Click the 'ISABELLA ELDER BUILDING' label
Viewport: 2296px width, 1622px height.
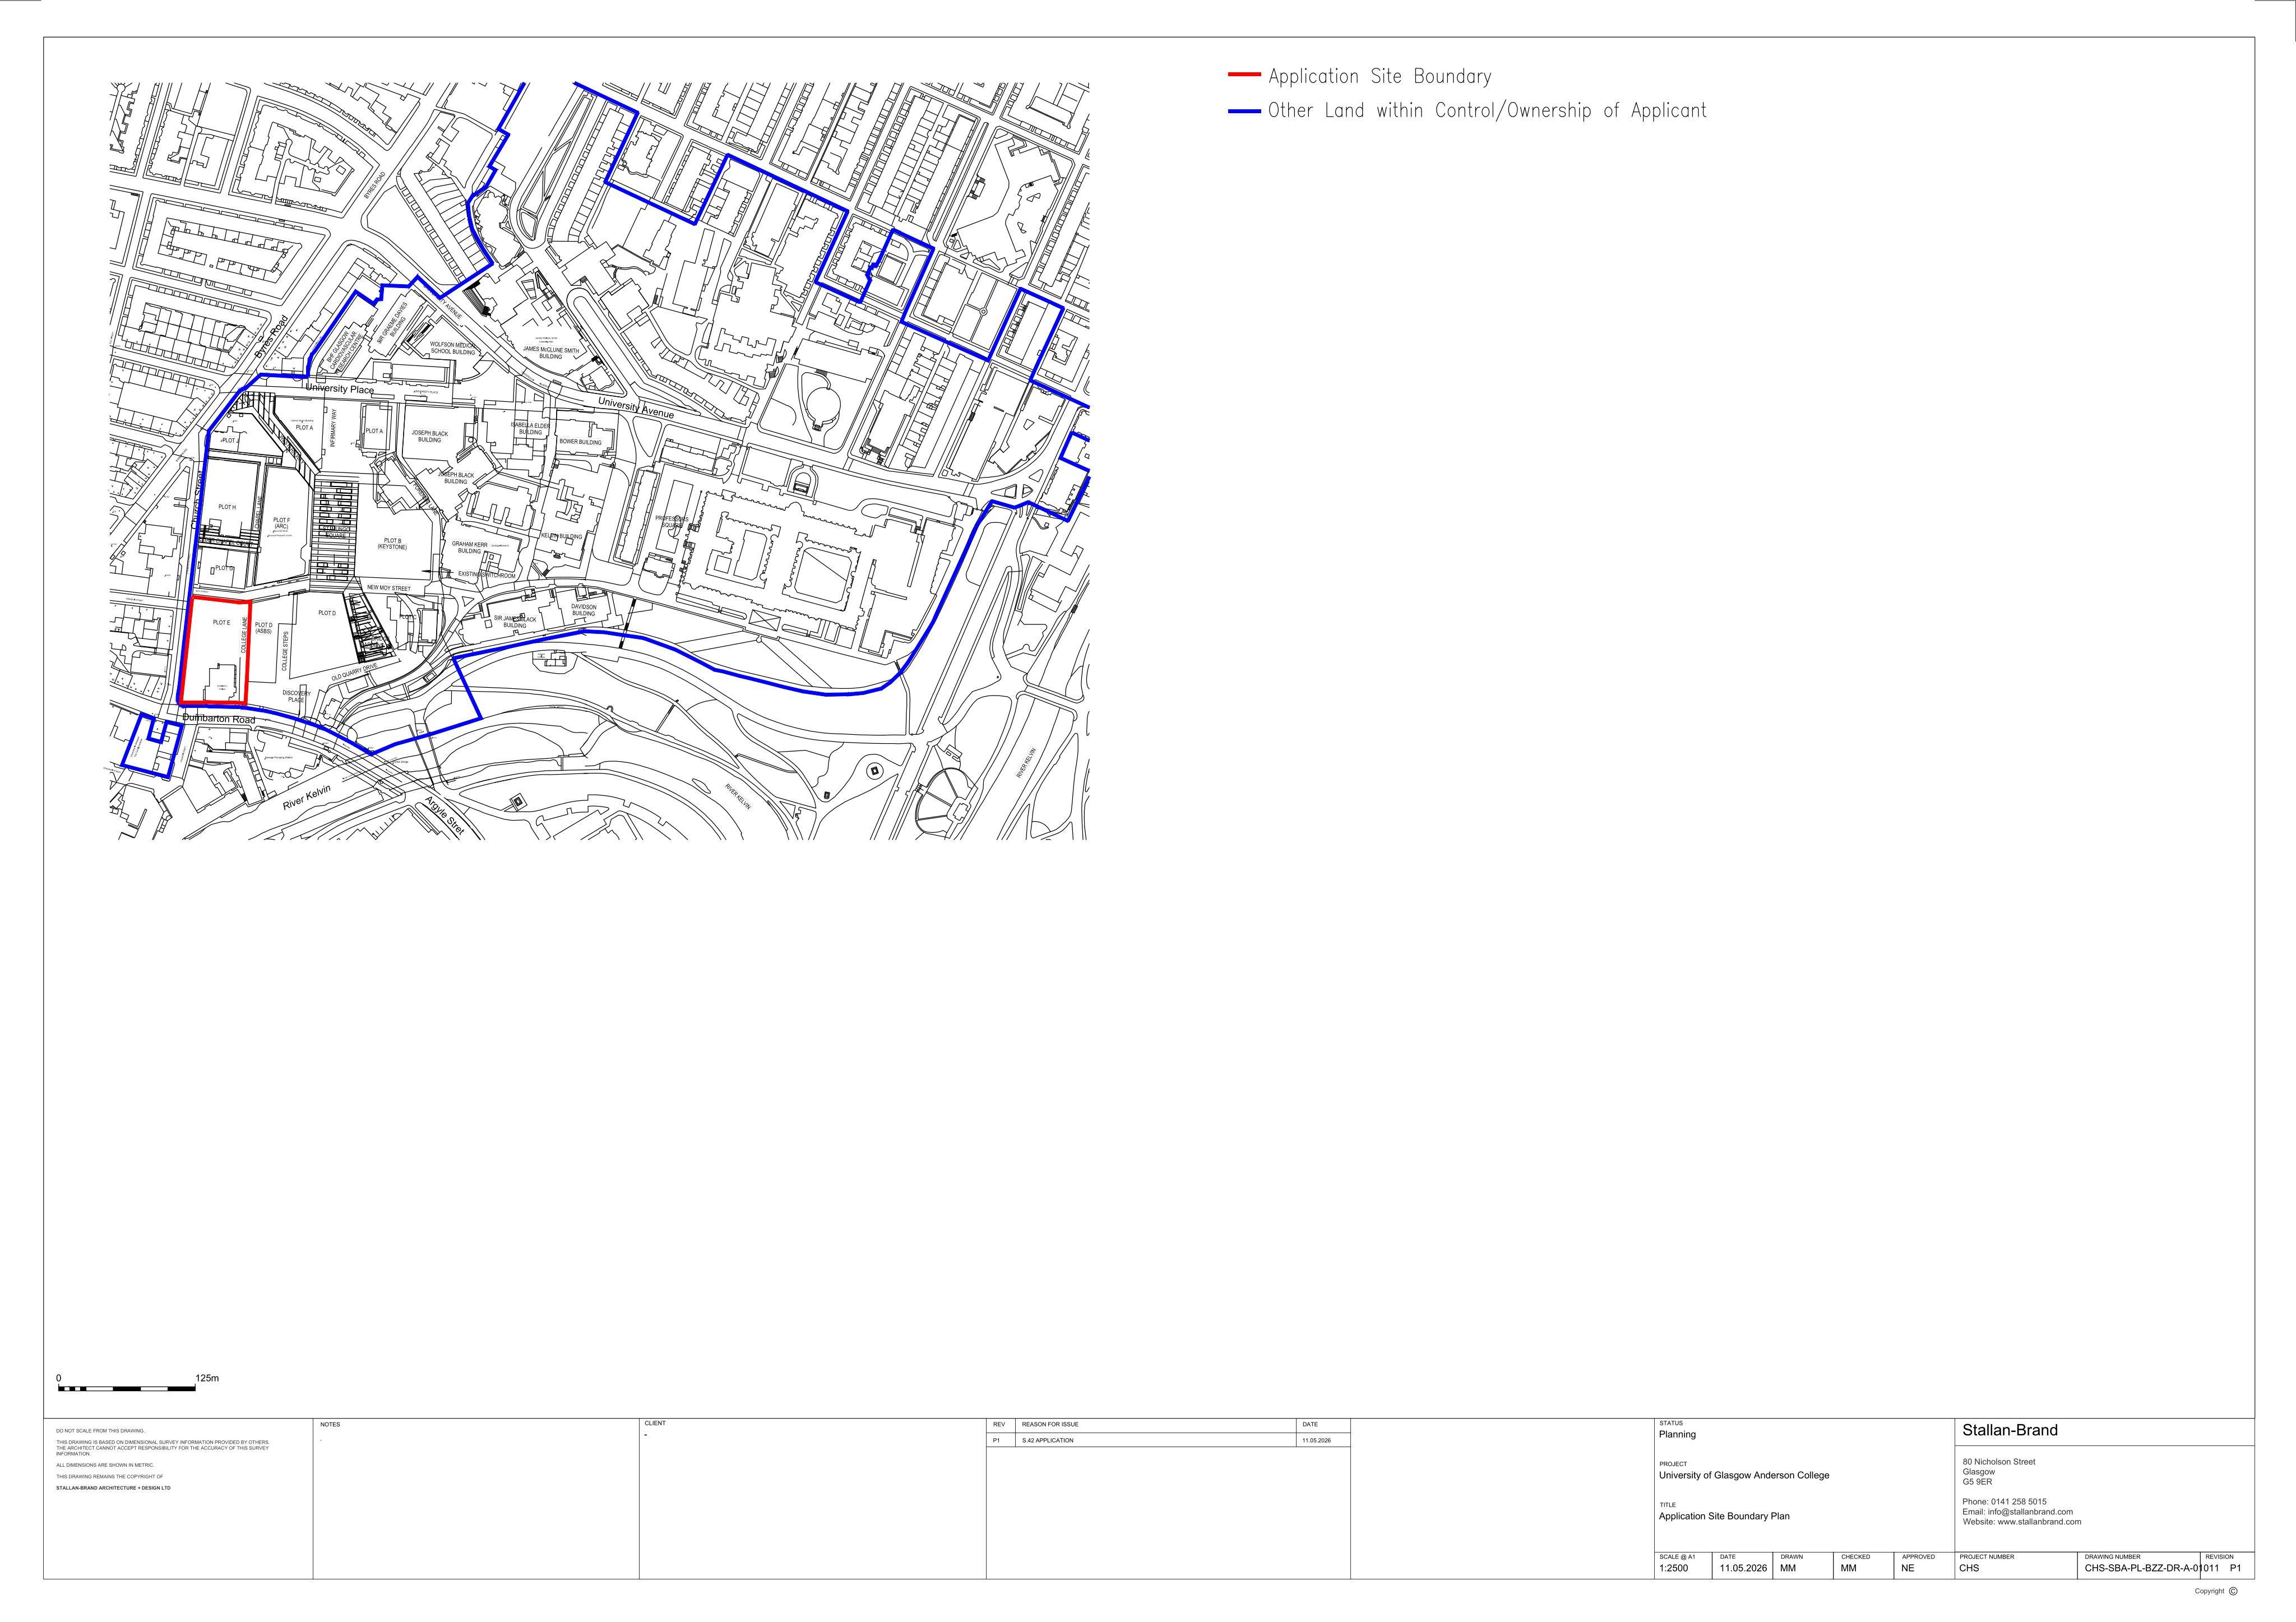(530, 429)
